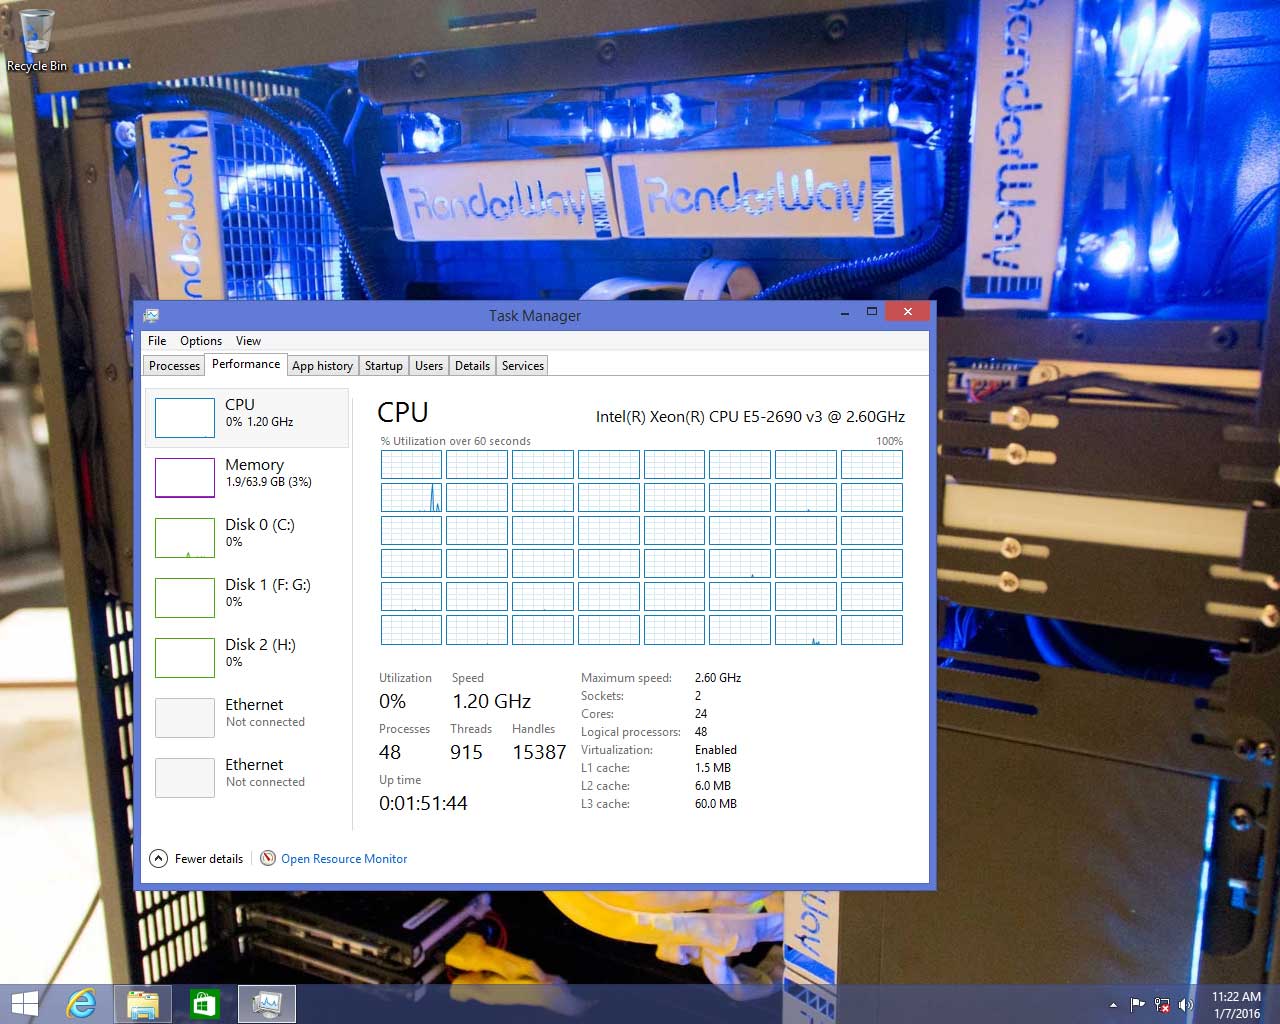Open the volume icon in the system tray
The image size is (1280, 1024).
[1186, 1005]
